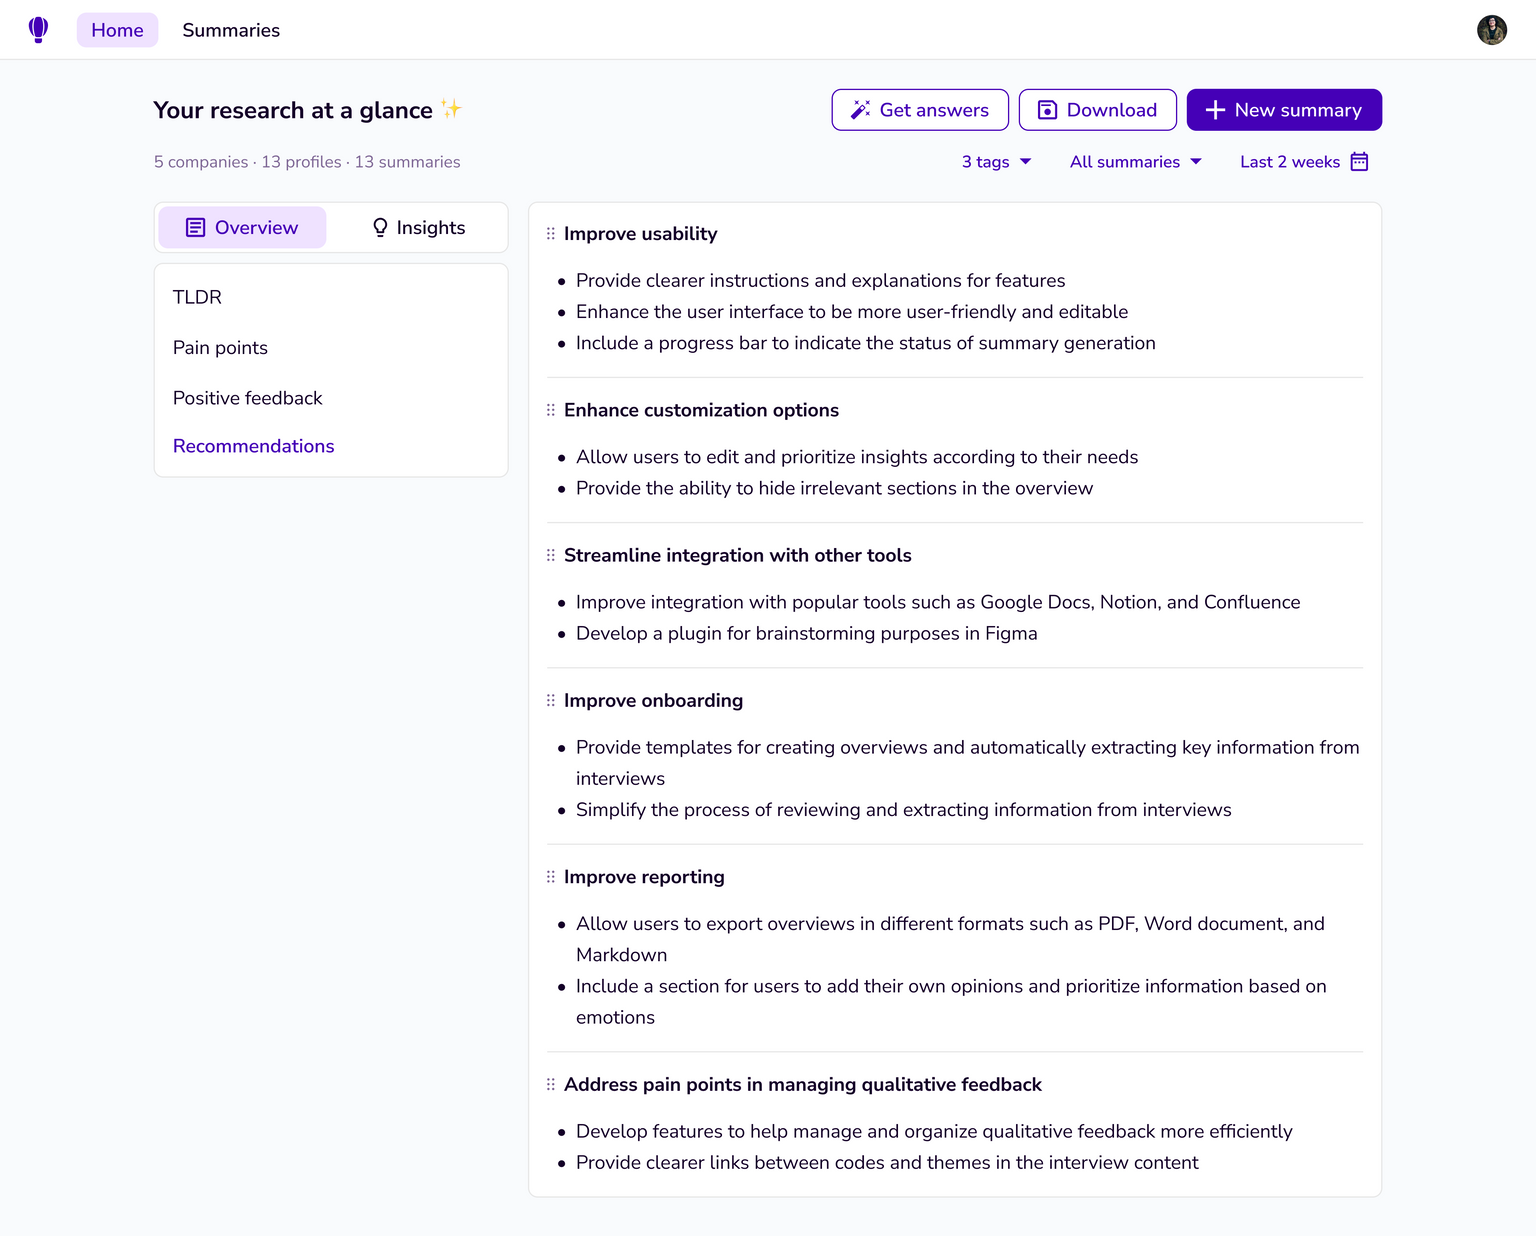Click drag handle next to Improve reporting

click(551, 877)
